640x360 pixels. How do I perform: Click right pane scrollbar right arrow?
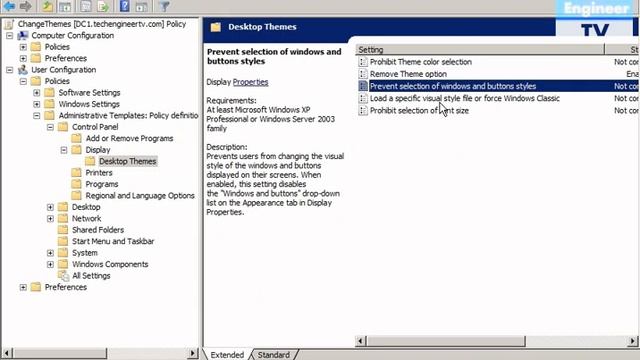(x=632, y=341)
